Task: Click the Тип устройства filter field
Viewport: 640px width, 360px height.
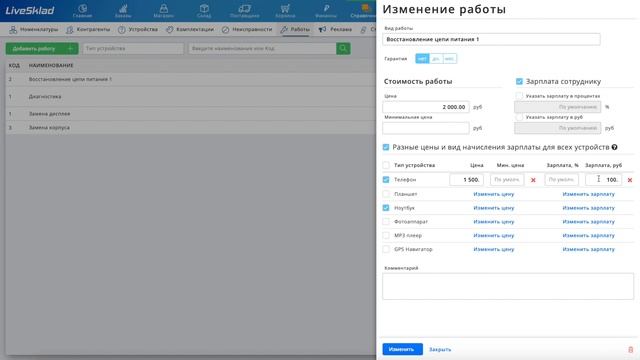Action: [133, 49]
